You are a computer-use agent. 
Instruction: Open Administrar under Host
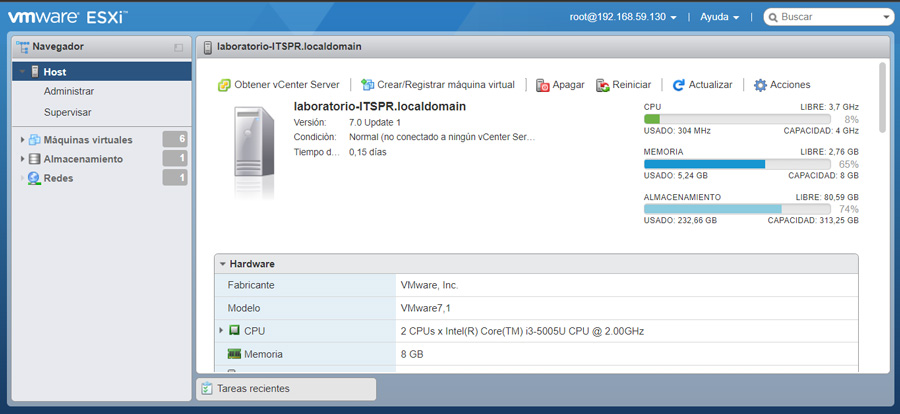pyautogui.click(x=69, y=91)
